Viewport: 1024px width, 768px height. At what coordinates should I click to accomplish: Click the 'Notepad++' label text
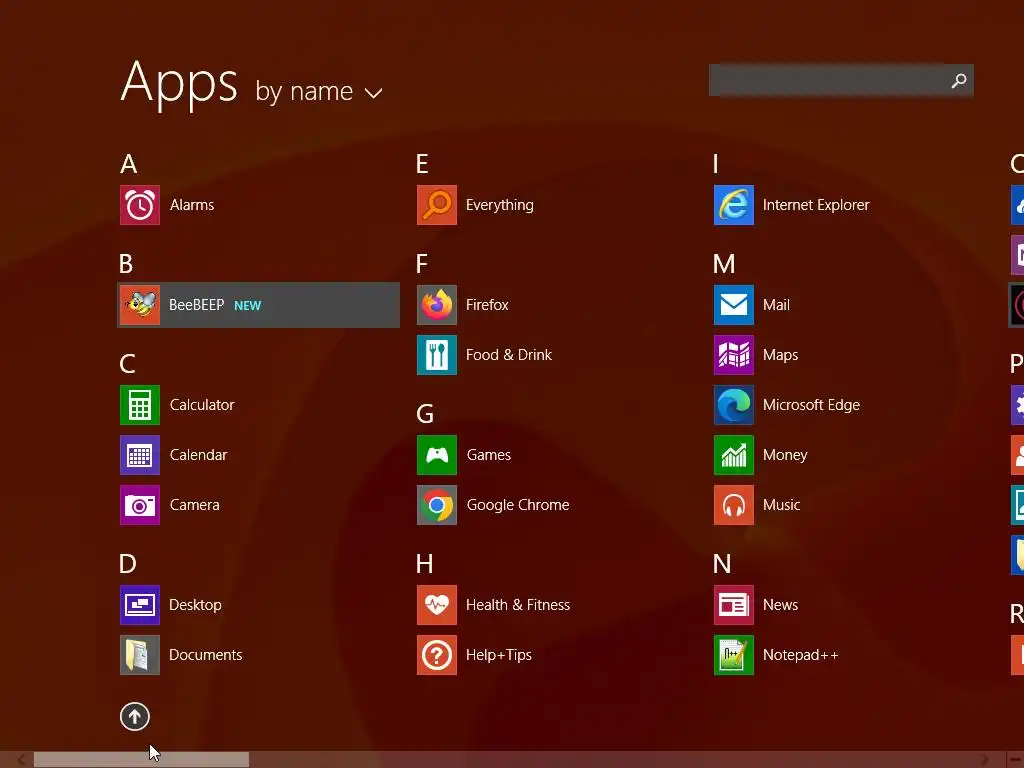(x=801, y=656)
